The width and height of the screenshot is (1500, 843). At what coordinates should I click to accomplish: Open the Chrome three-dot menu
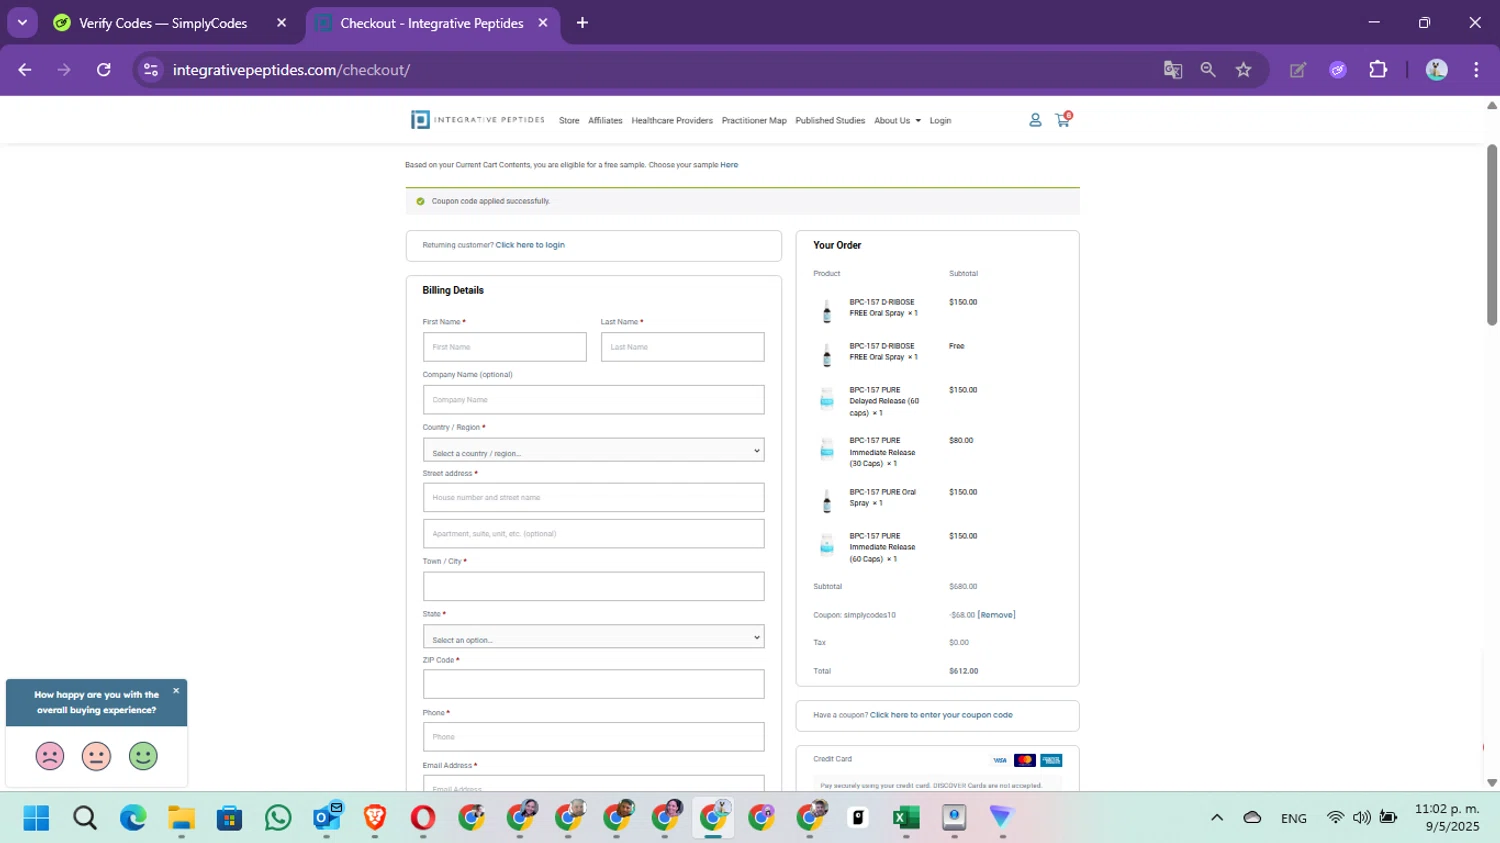[1476, 70]
